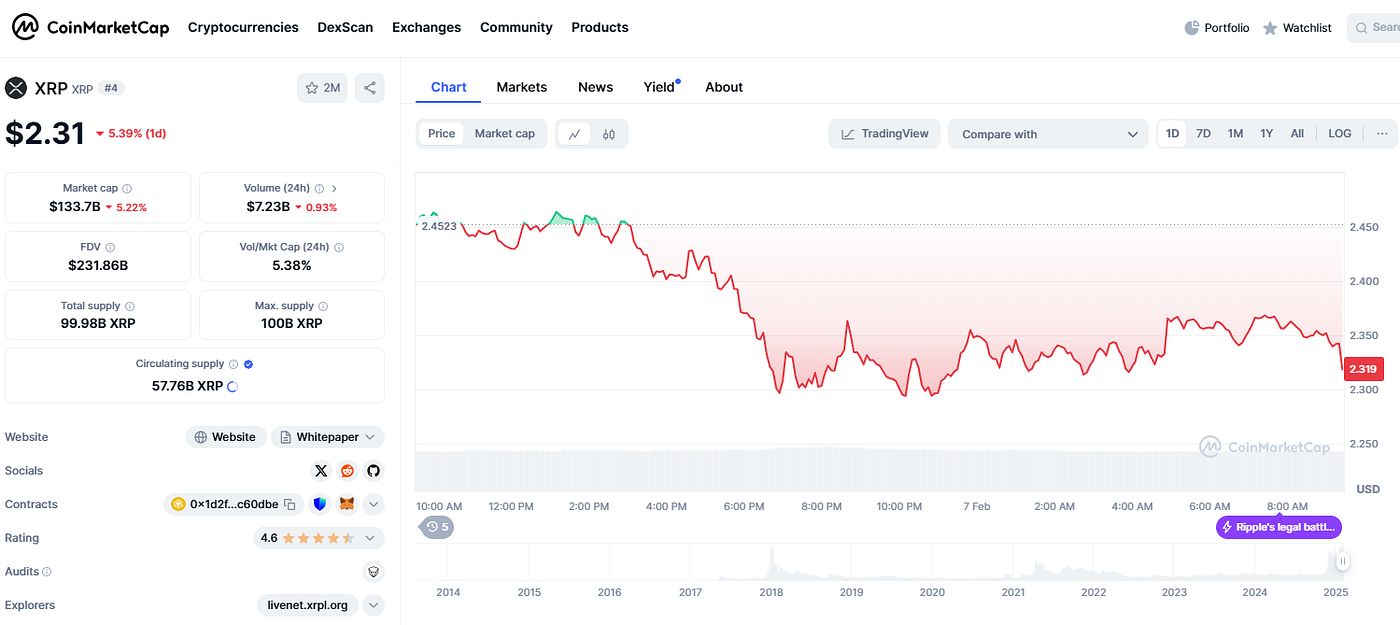Screen dimensions: 1400x625
Task: Open DexScan menu
Action: coord(345,28)
